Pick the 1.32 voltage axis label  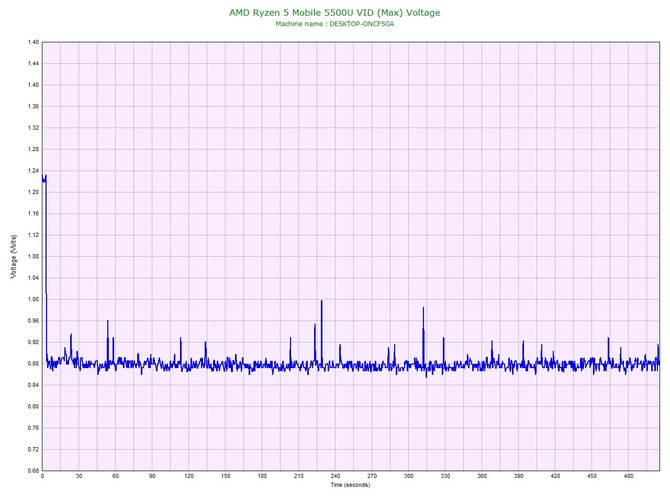[x=33, y=128]
